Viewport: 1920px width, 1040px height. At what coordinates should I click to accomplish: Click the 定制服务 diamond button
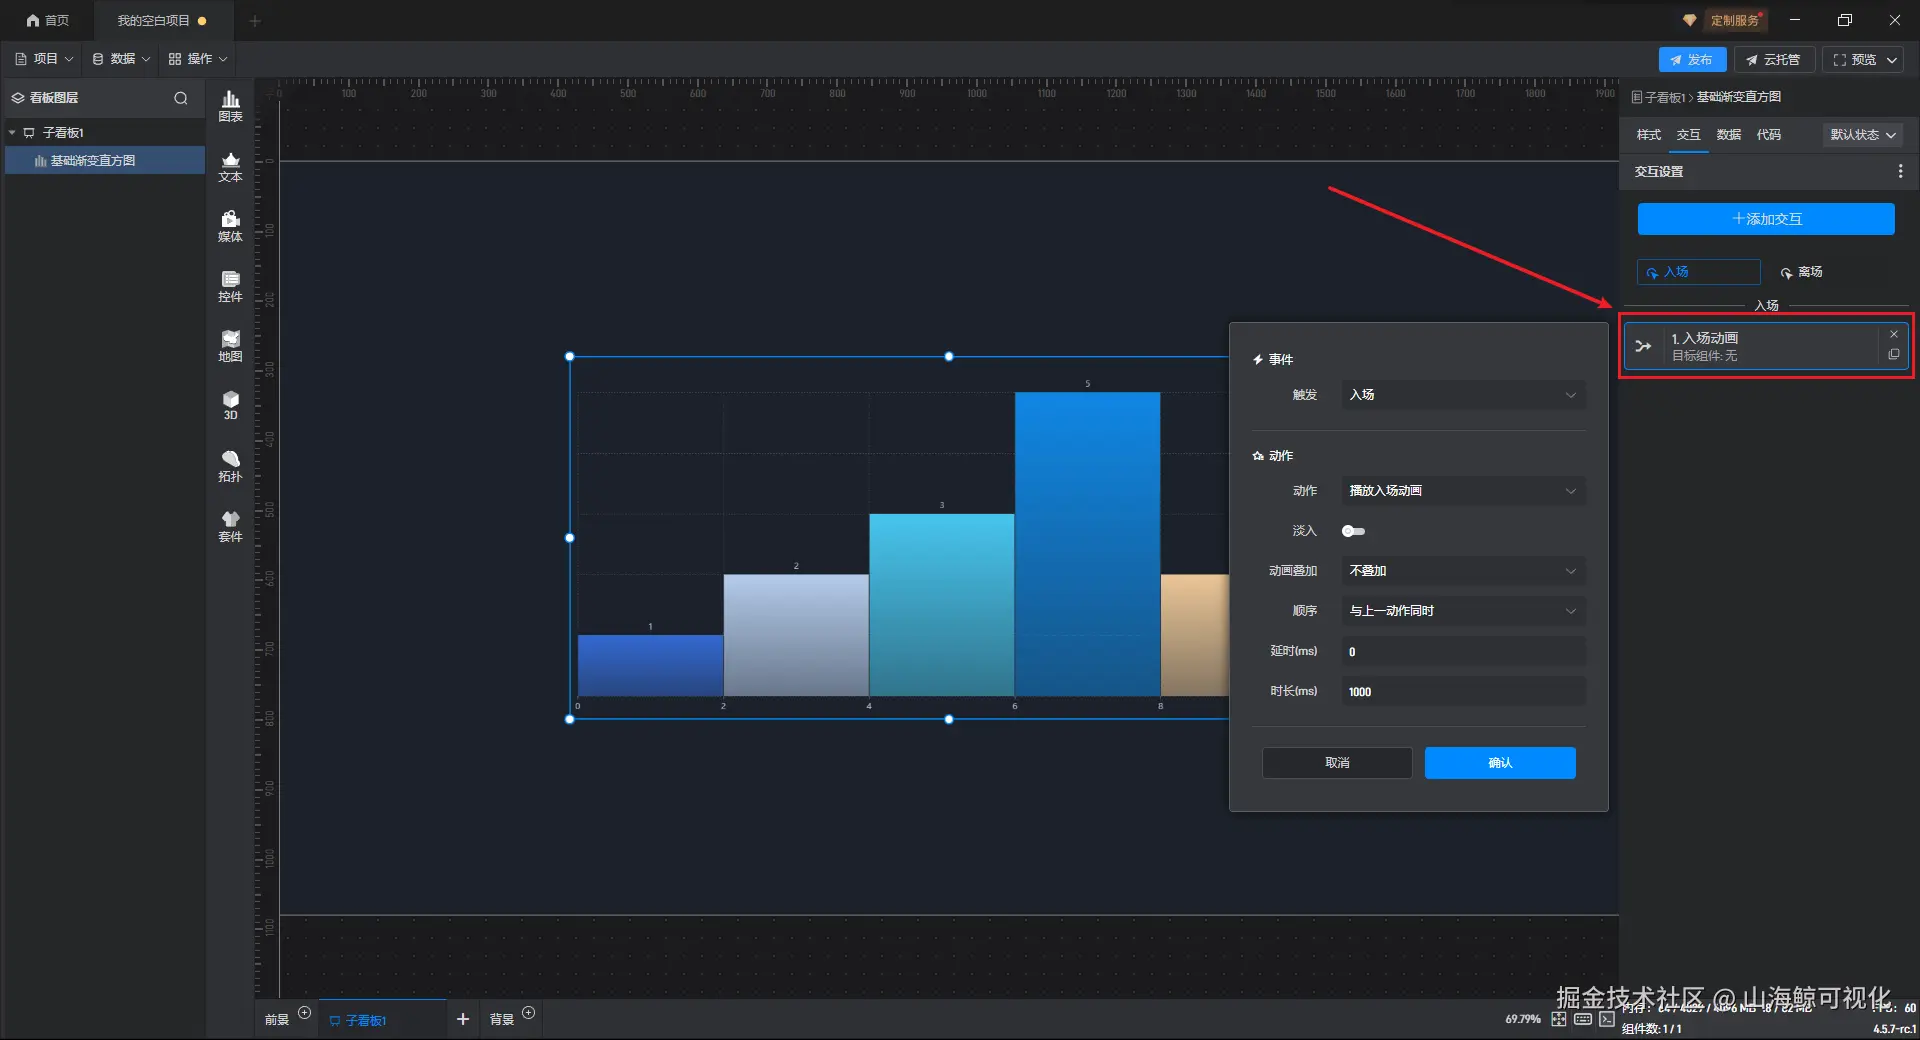click(1725, 20)
